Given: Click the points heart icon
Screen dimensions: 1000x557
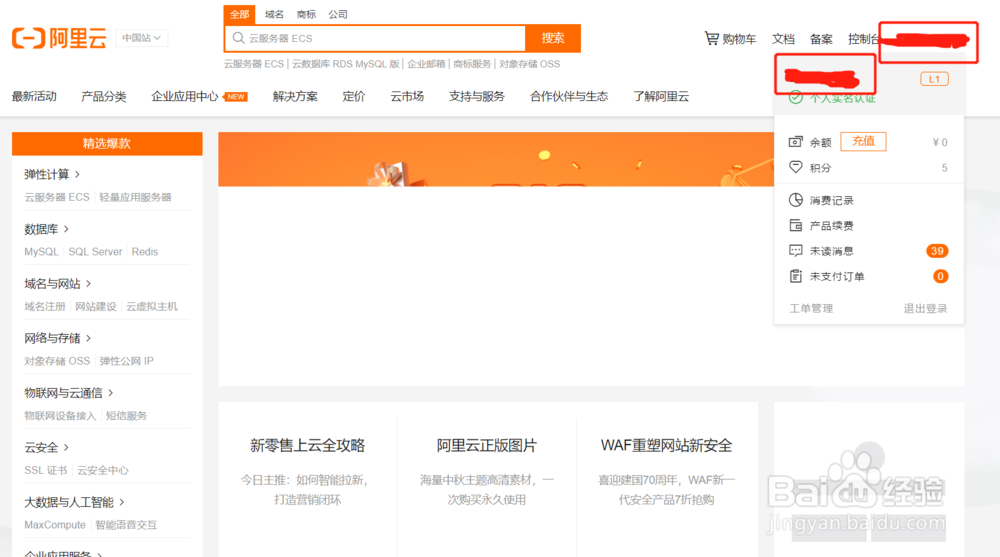Looking at the screenshot, I should [x=795, y=167].
